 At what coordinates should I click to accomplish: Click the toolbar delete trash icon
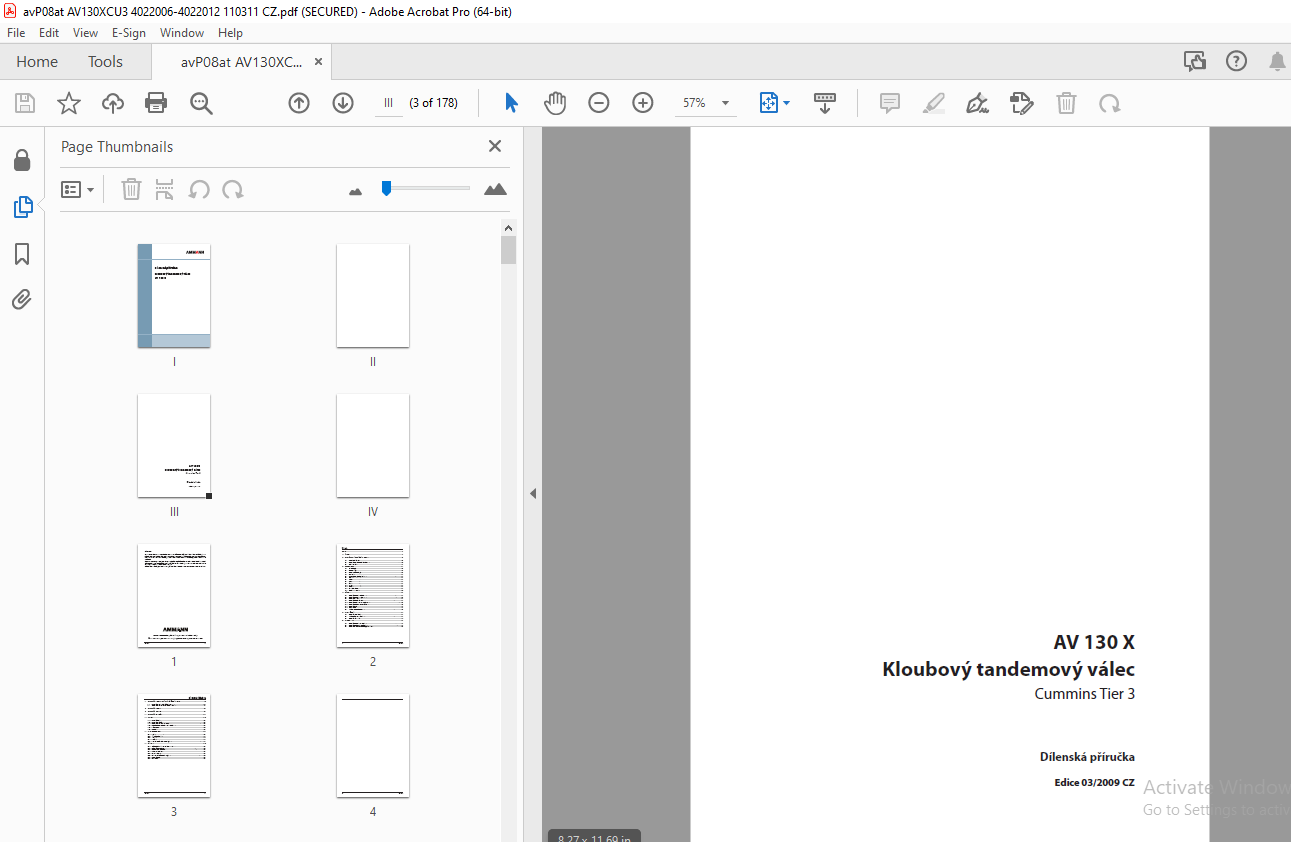[1067, 103]
